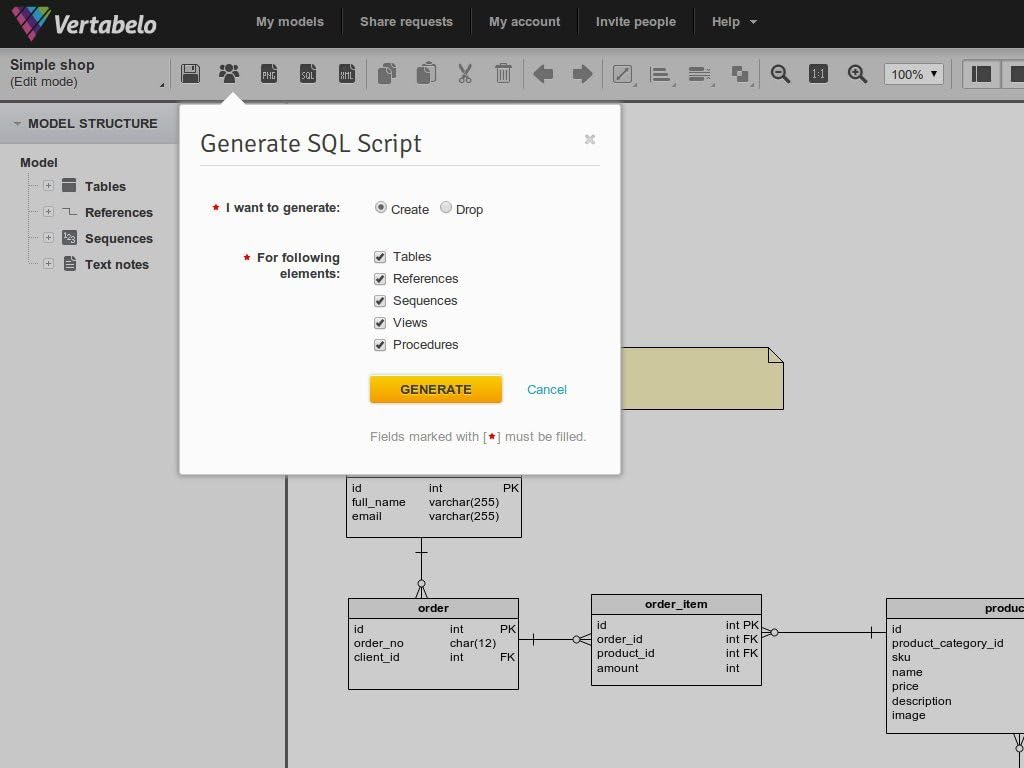Uncheck the Procedures checkbox
1024x768 pixels.
(x=379, y=345)
